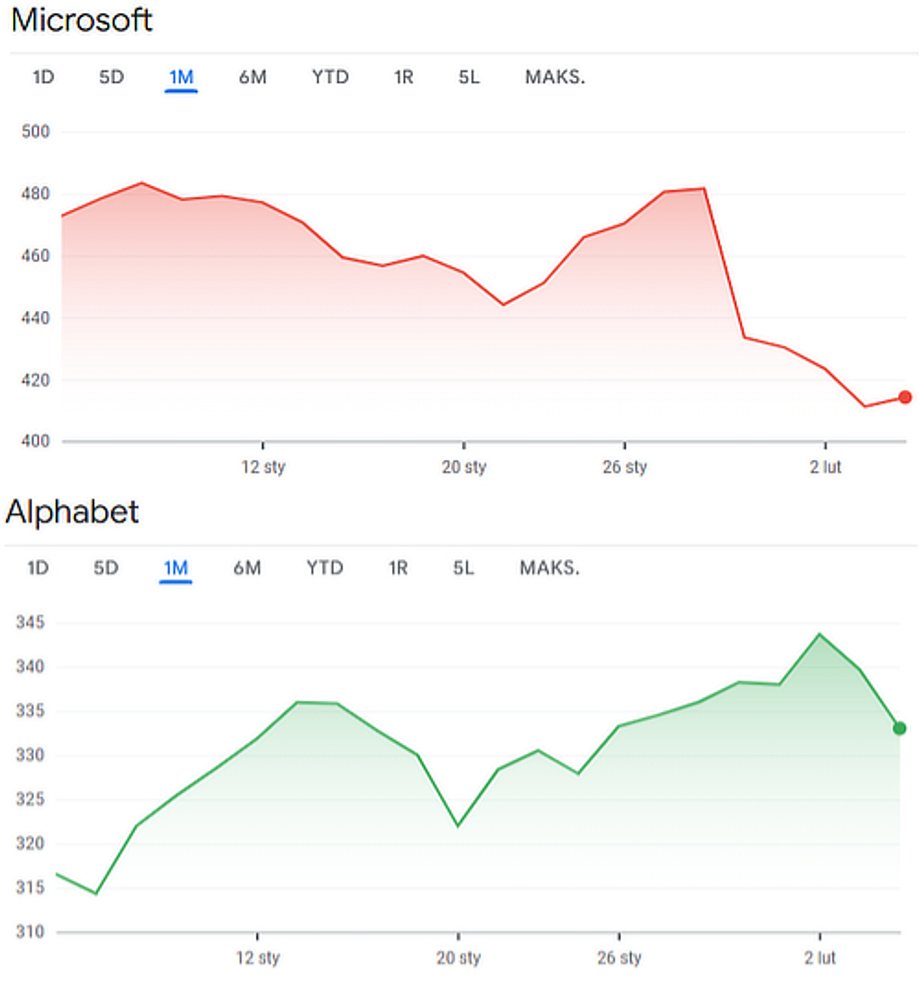Switch Microsoft chart to 1R range
The width and height of the screenshot is (920, 1004).
(403, 77)
